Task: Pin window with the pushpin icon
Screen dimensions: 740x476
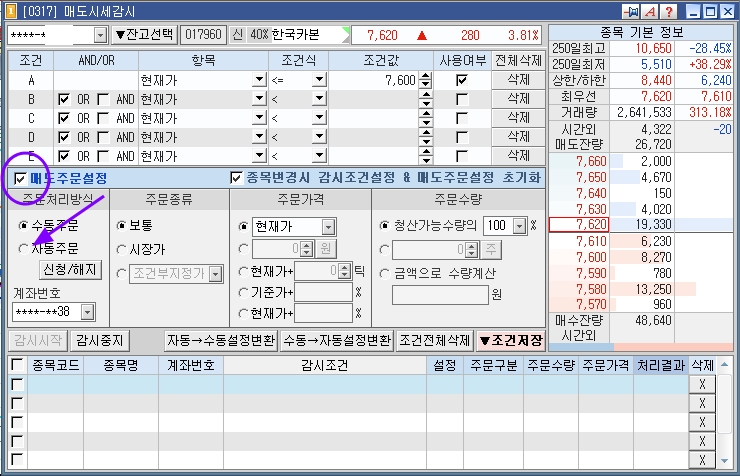Action: pos(631,11)
